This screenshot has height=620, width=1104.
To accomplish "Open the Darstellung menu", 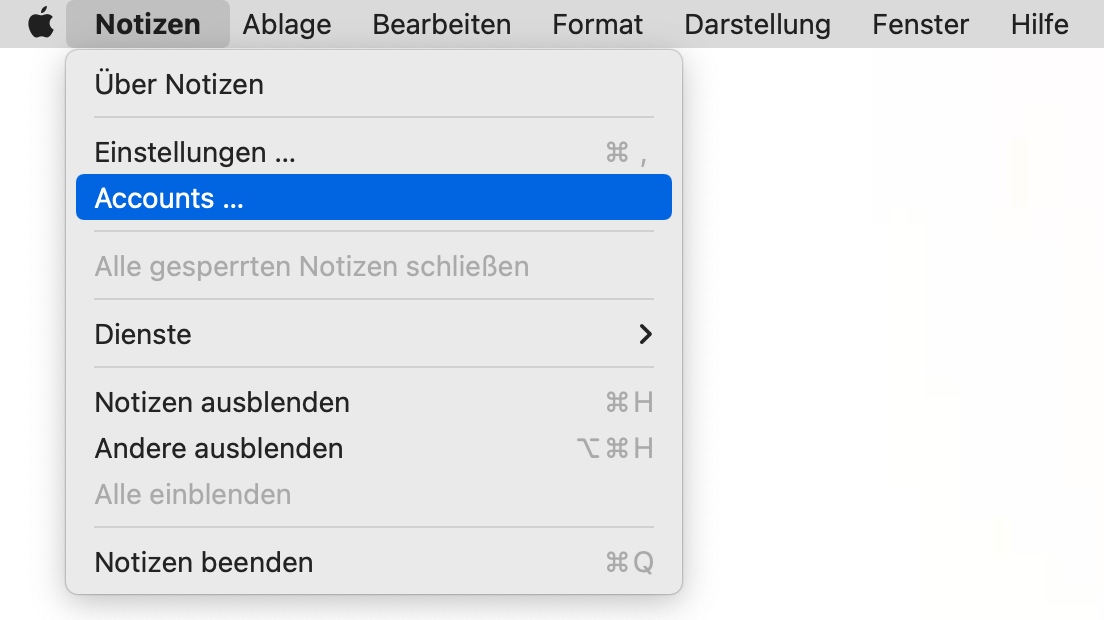I will click(x=757, y=24).
